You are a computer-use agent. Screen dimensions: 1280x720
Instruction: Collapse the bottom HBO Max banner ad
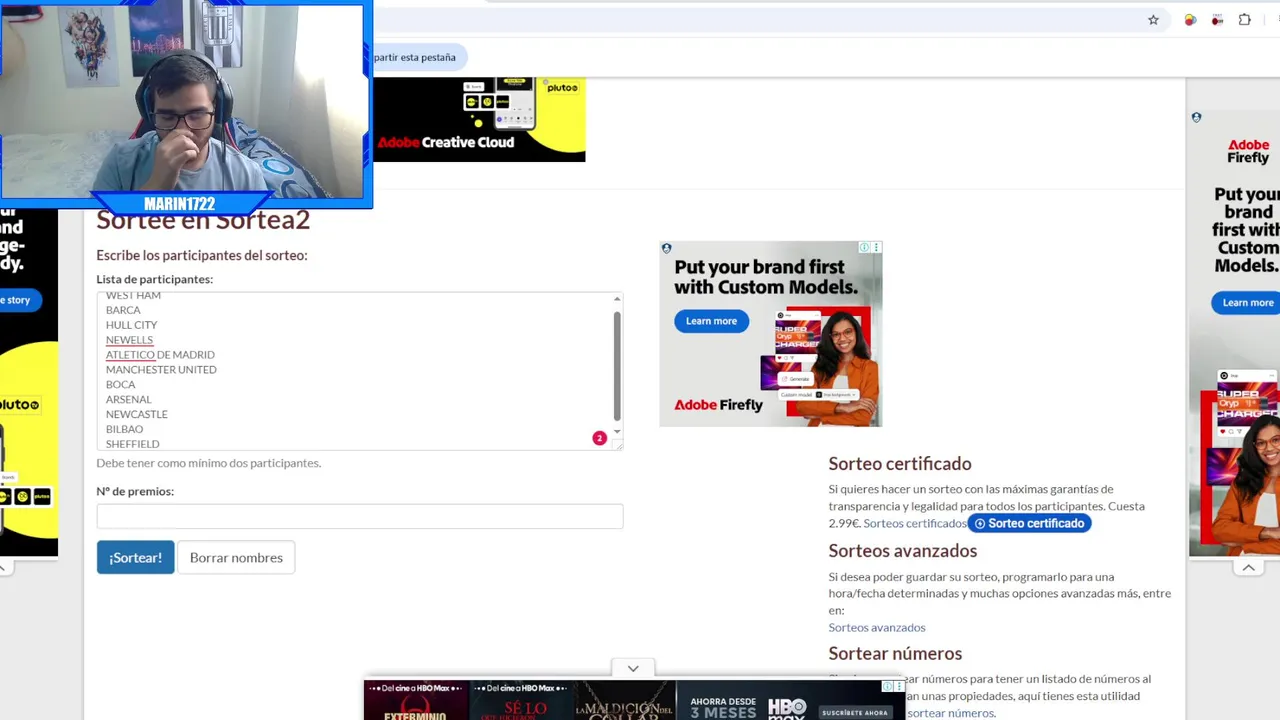pos(633,668)
